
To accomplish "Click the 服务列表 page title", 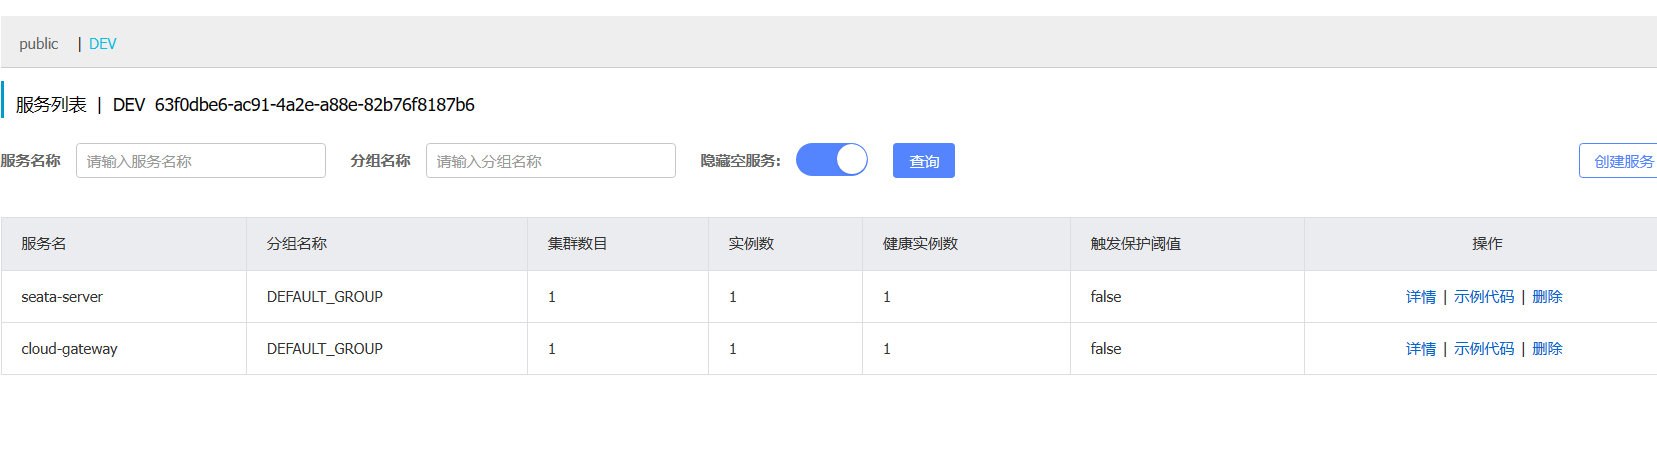I will (51, 105).
